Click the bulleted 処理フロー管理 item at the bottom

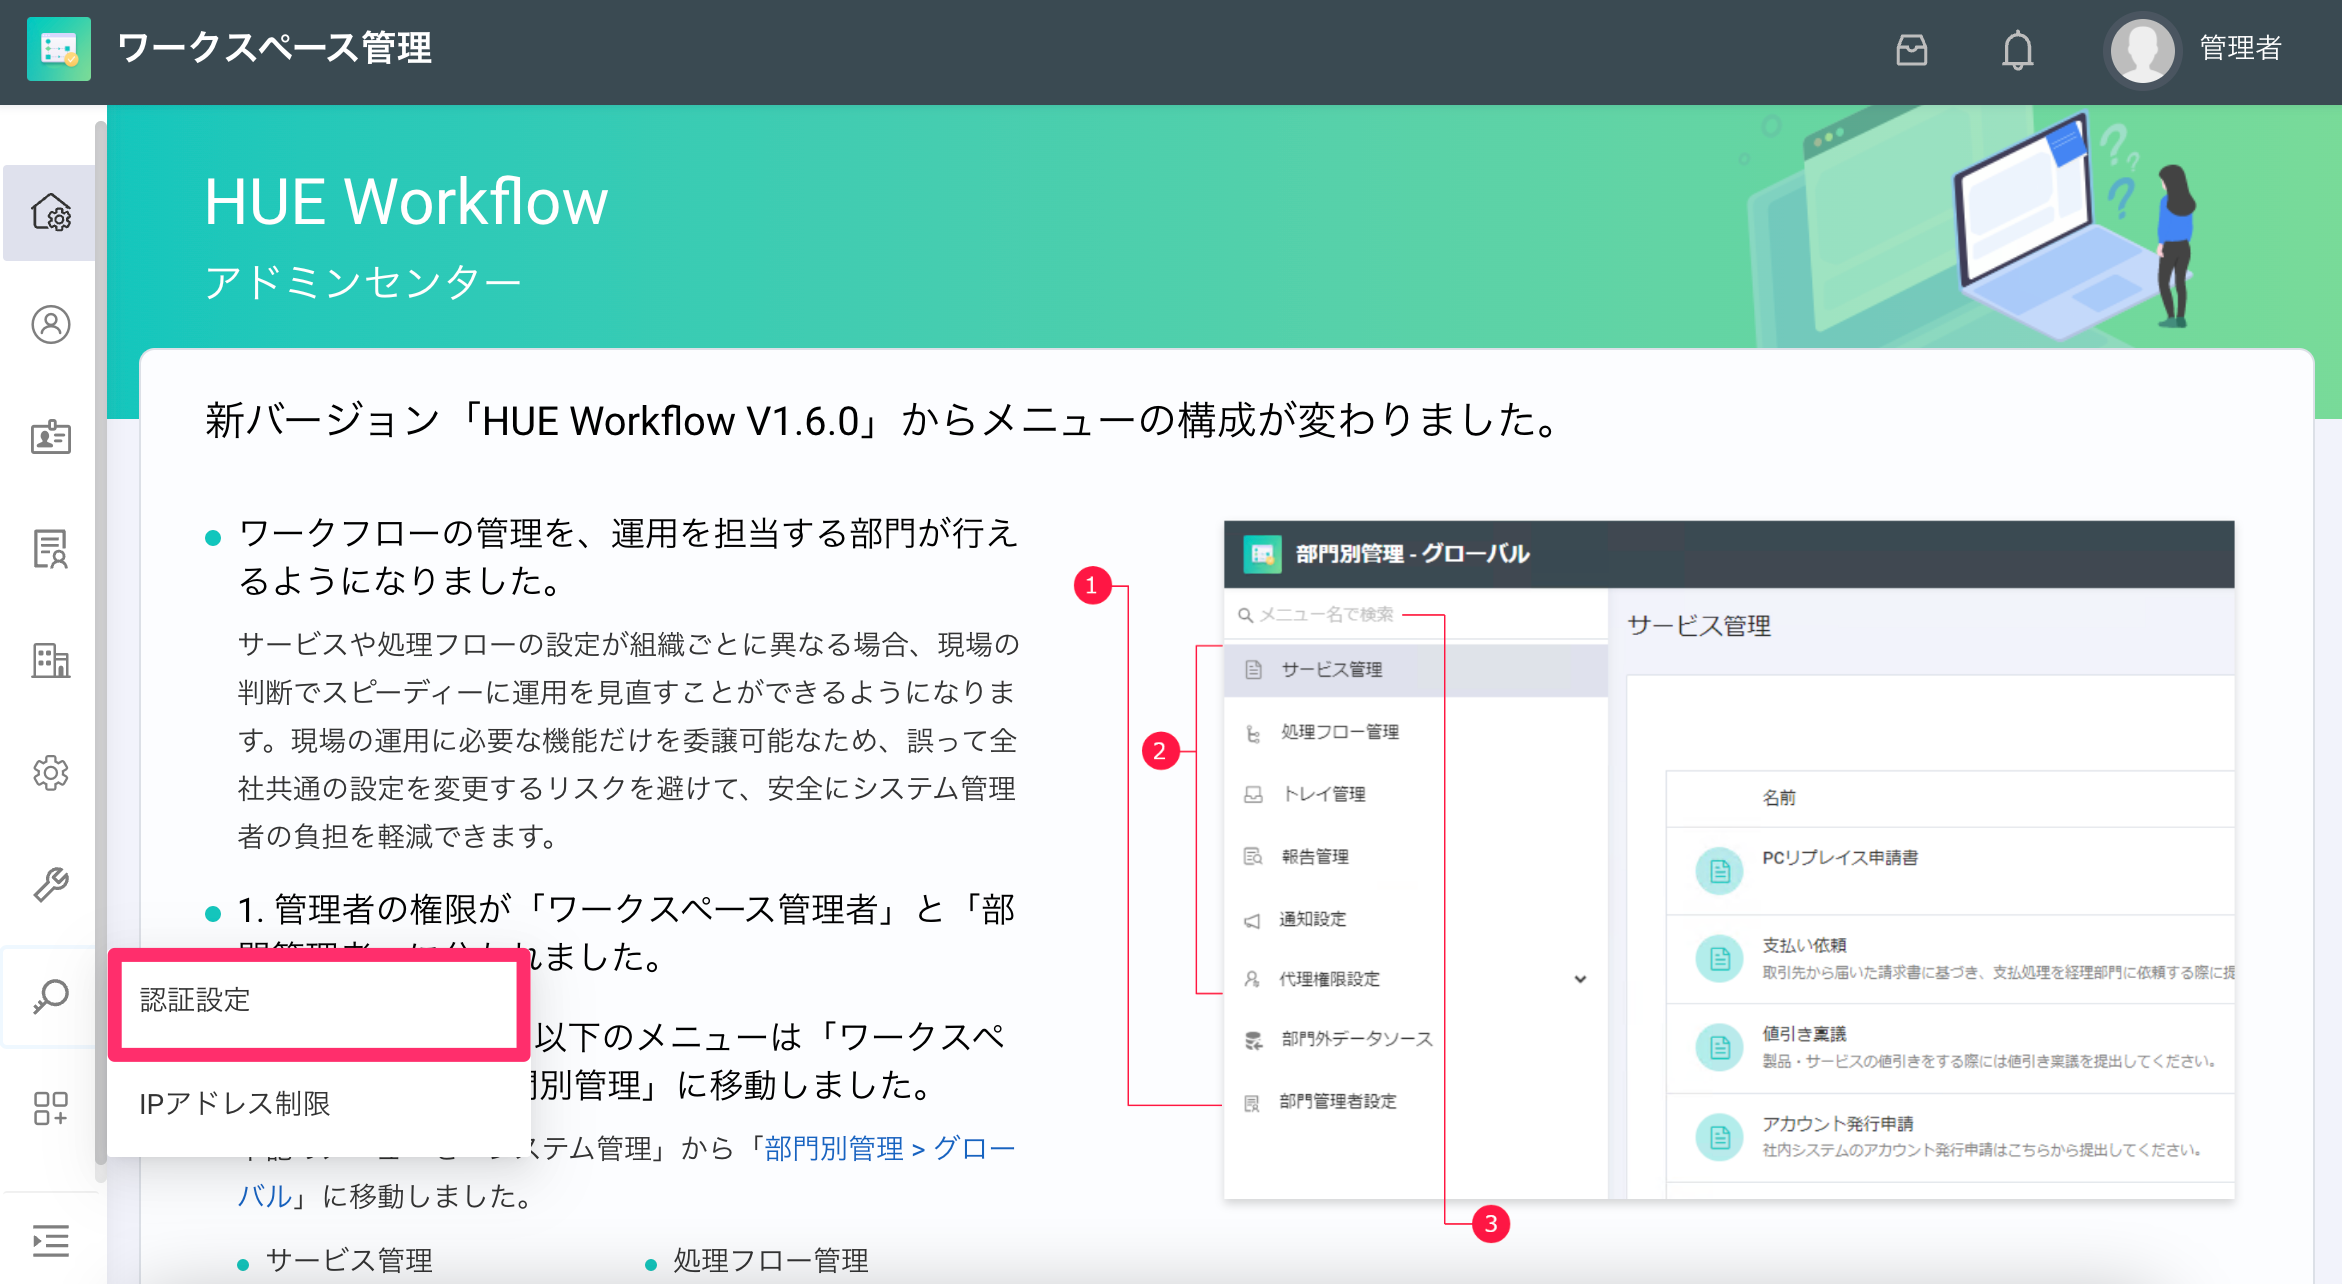(771, 1260)
